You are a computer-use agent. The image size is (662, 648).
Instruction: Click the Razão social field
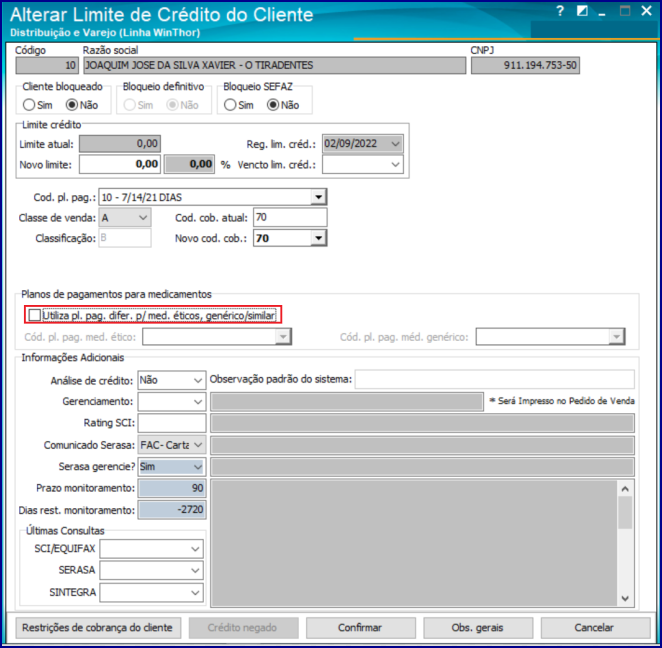274,65
